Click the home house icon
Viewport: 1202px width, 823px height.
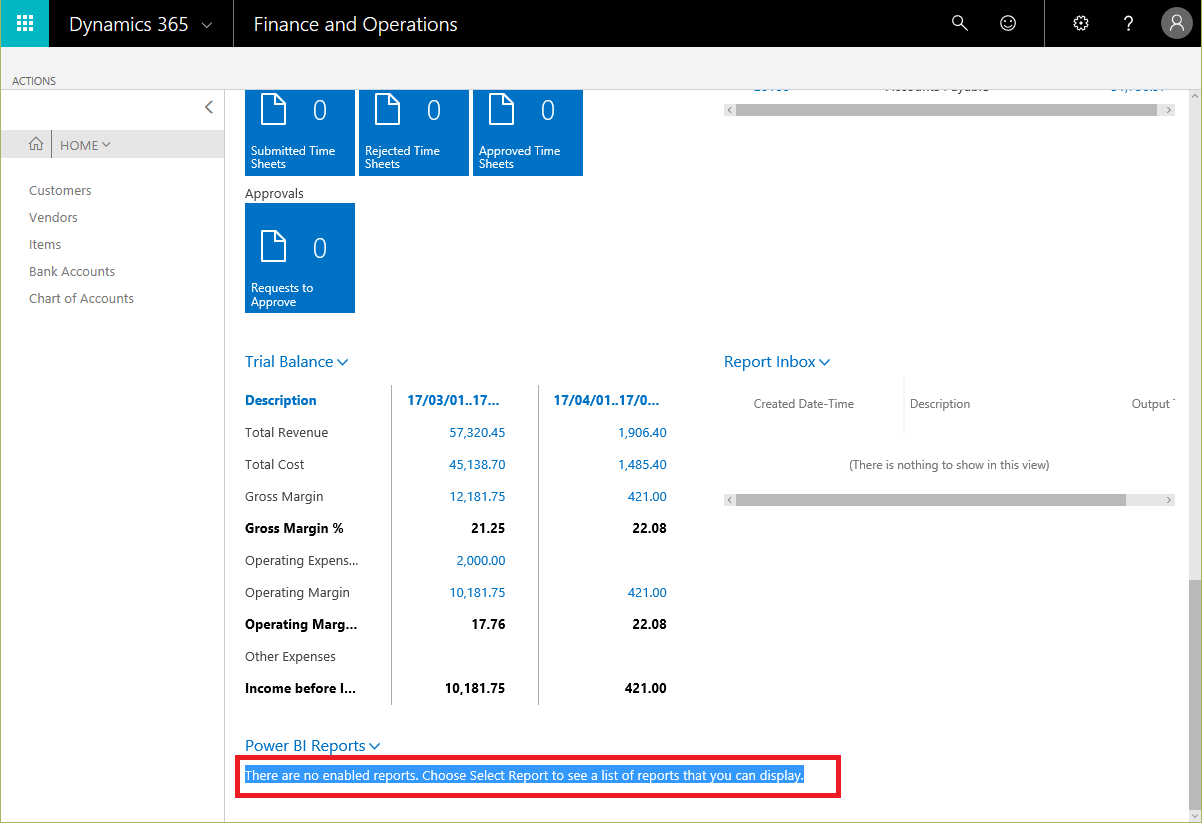pyautogui.click(x=36, y=145)
